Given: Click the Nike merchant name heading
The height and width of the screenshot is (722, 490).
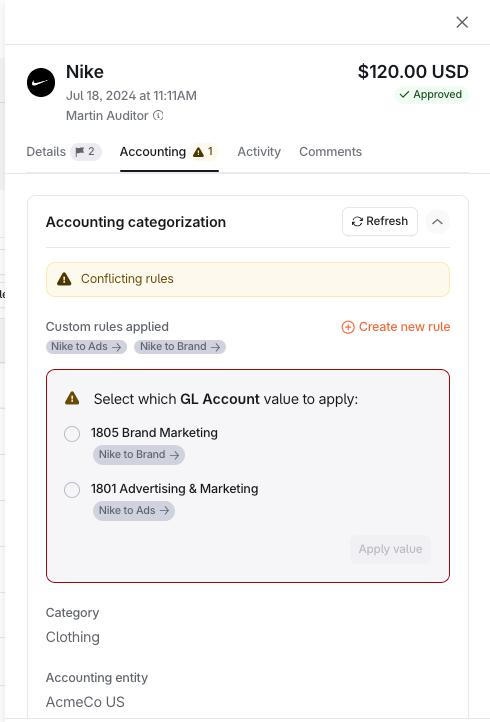Looking at the screenshot, I should tap(85, 72).
